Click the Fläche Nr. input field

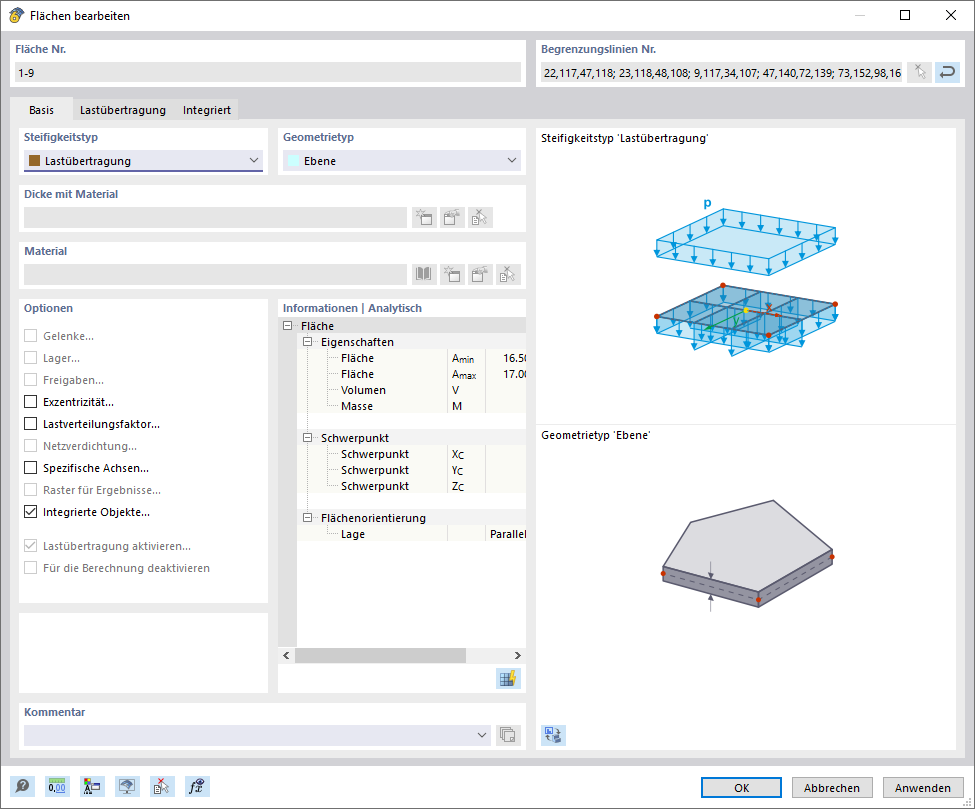267,73
